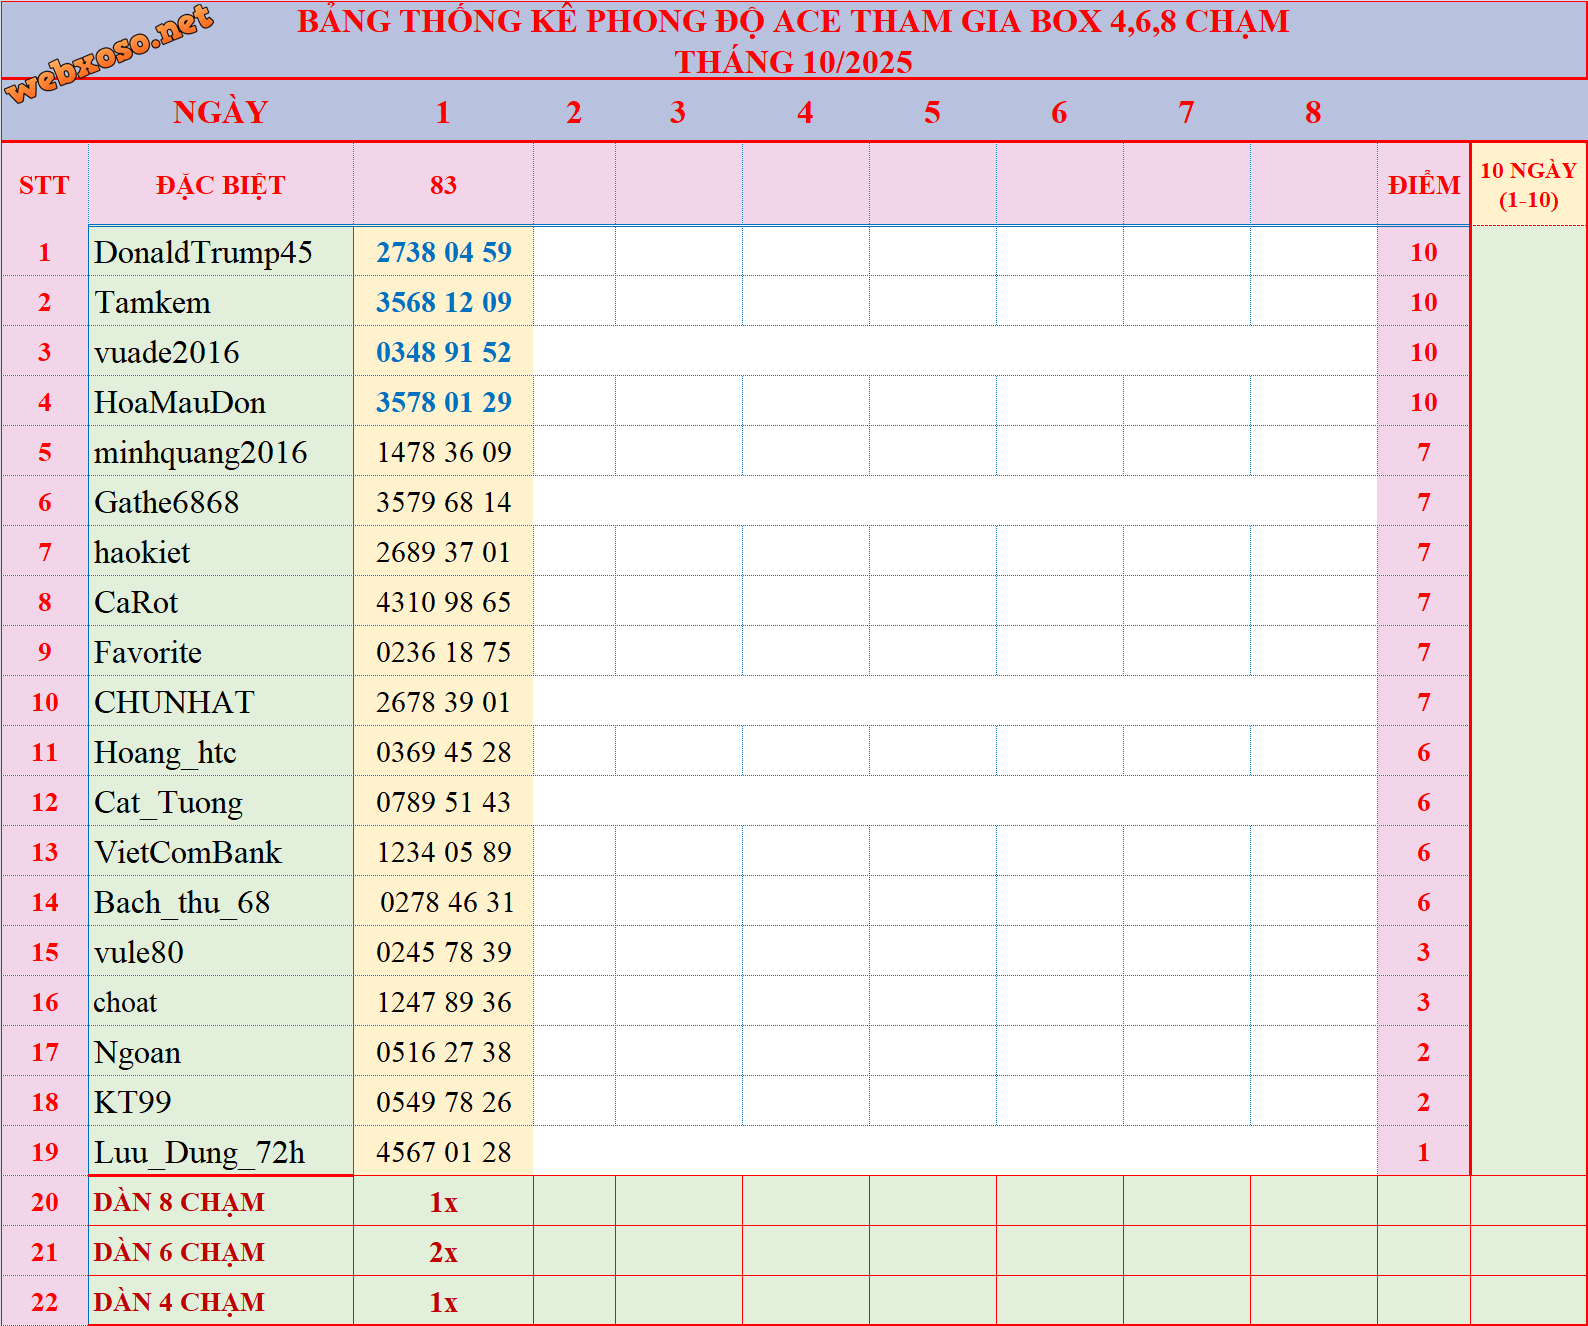The image size is (1588, 1326).
Task: Click the Gathe6868 name cell
Action: click(167, 502)
